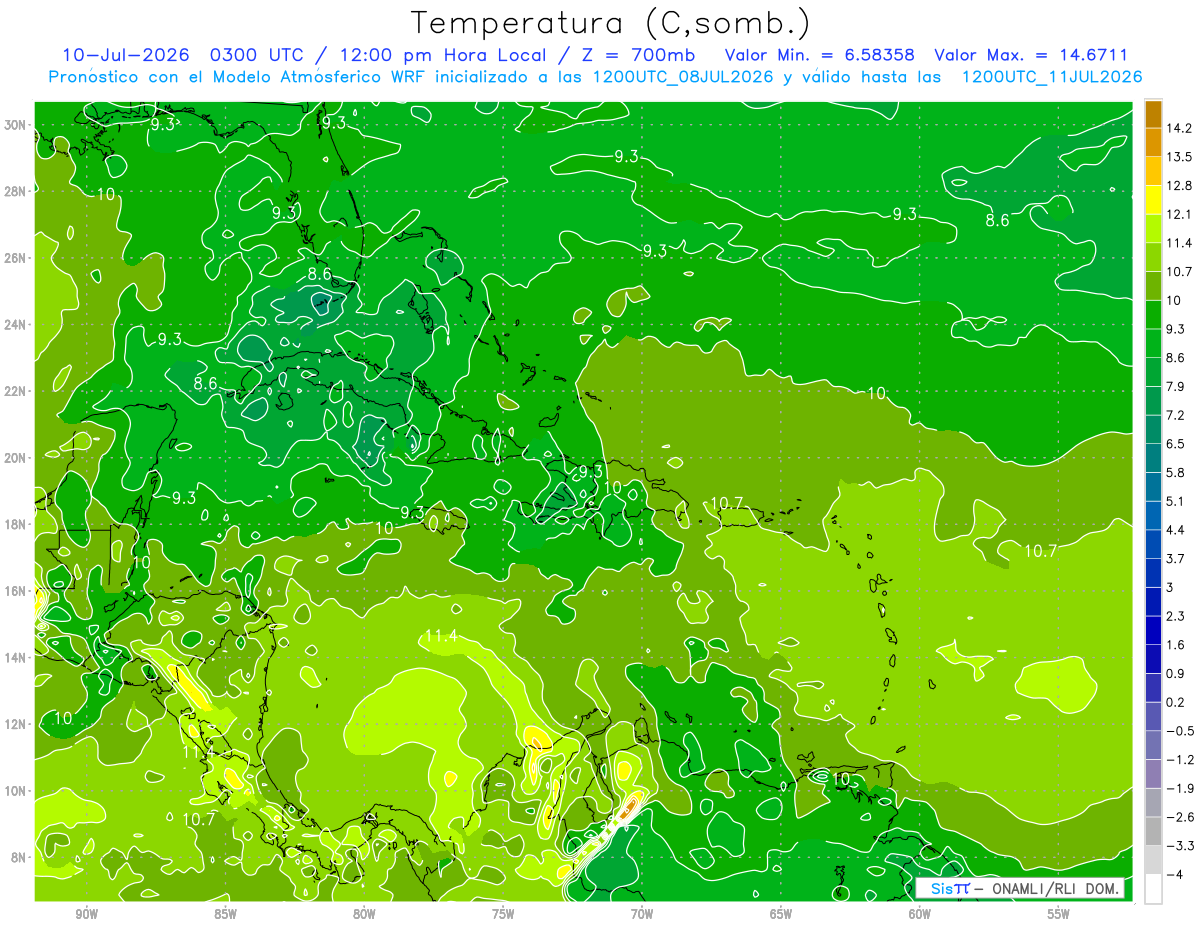The image size is (1200, 927).
Task: Click the 20N latitude axis label
Action: [17, 458]
